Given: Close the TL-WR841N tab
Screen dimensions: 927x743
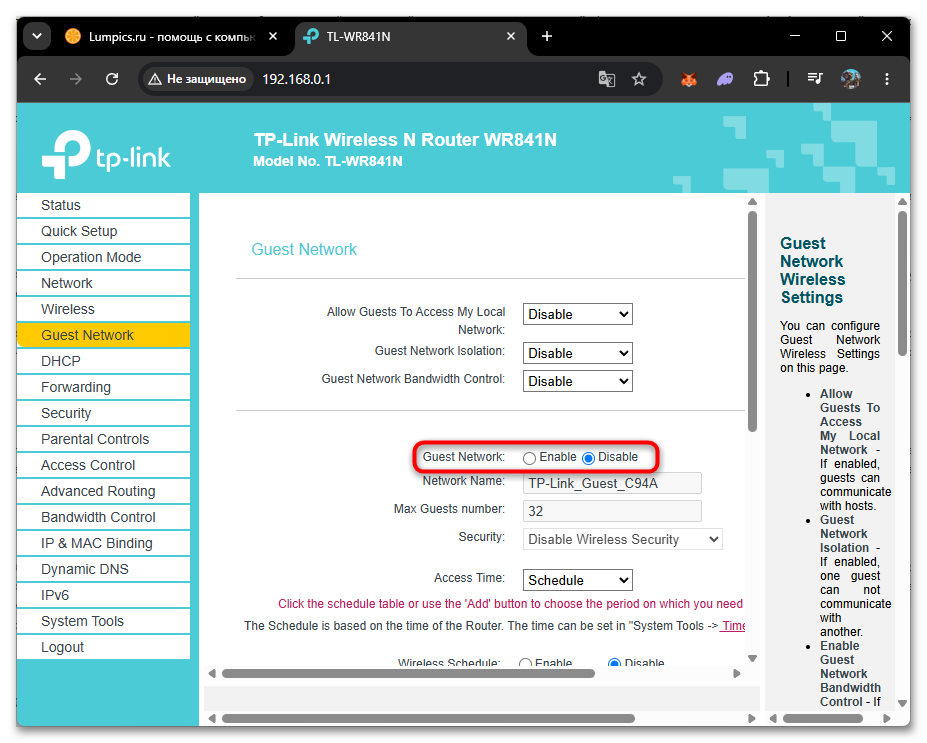Looking at the screenshot, I should pos(511,36).
